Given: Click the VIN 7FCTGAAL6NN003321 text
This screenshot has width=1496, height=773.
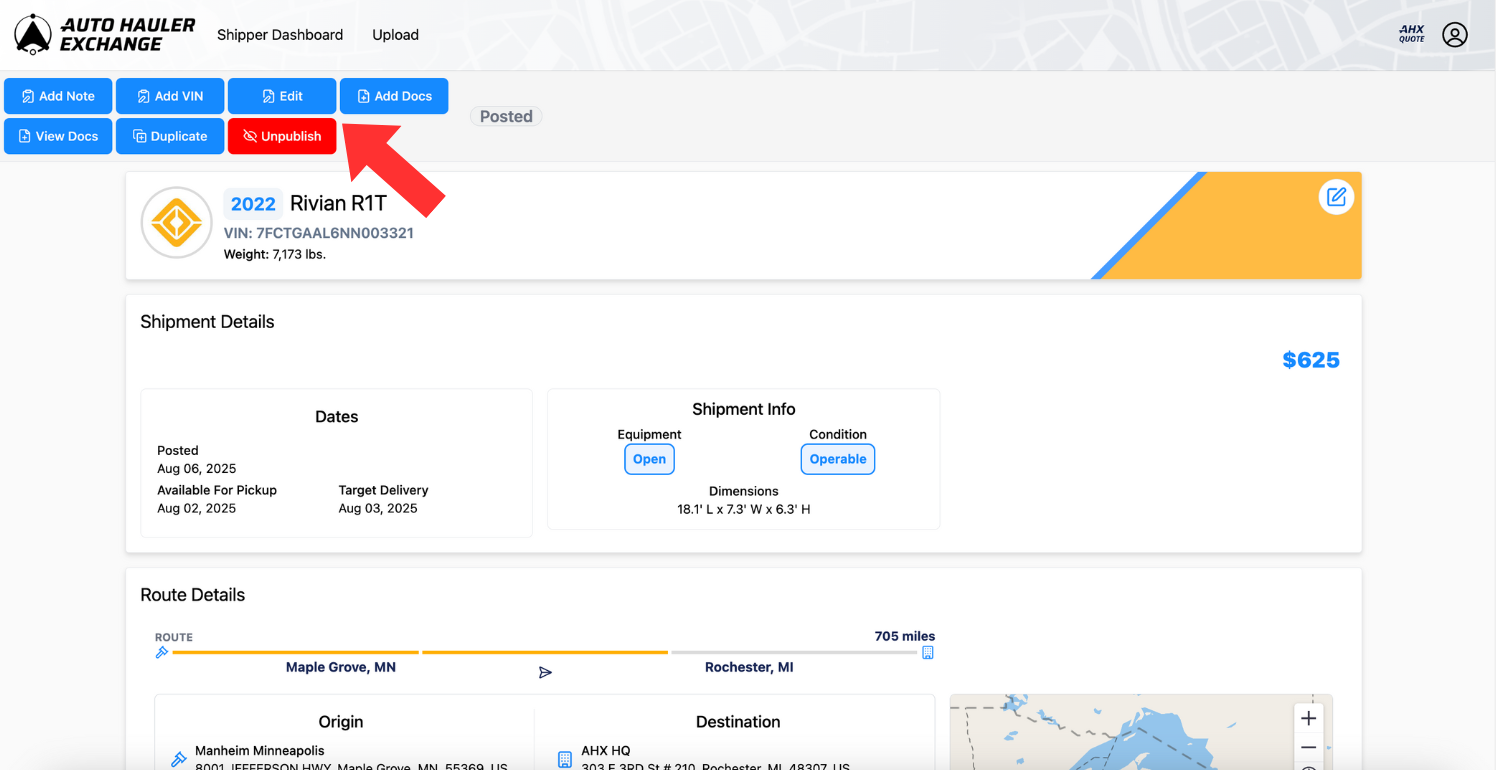Looking at the screenshot, I should point(319,233).
